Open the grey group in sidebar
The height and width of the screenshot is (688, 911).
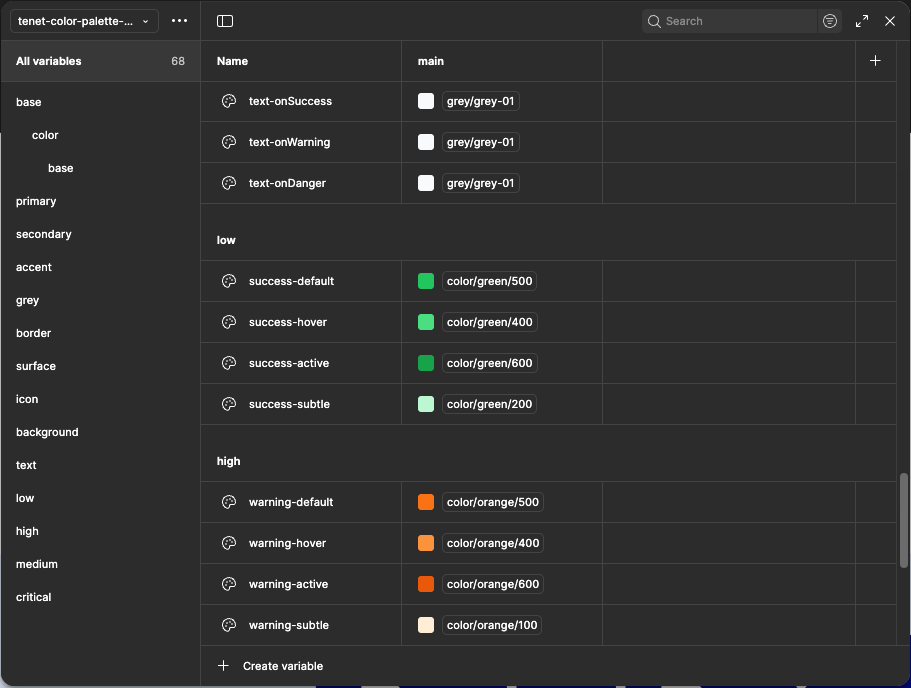click(27, 300)
